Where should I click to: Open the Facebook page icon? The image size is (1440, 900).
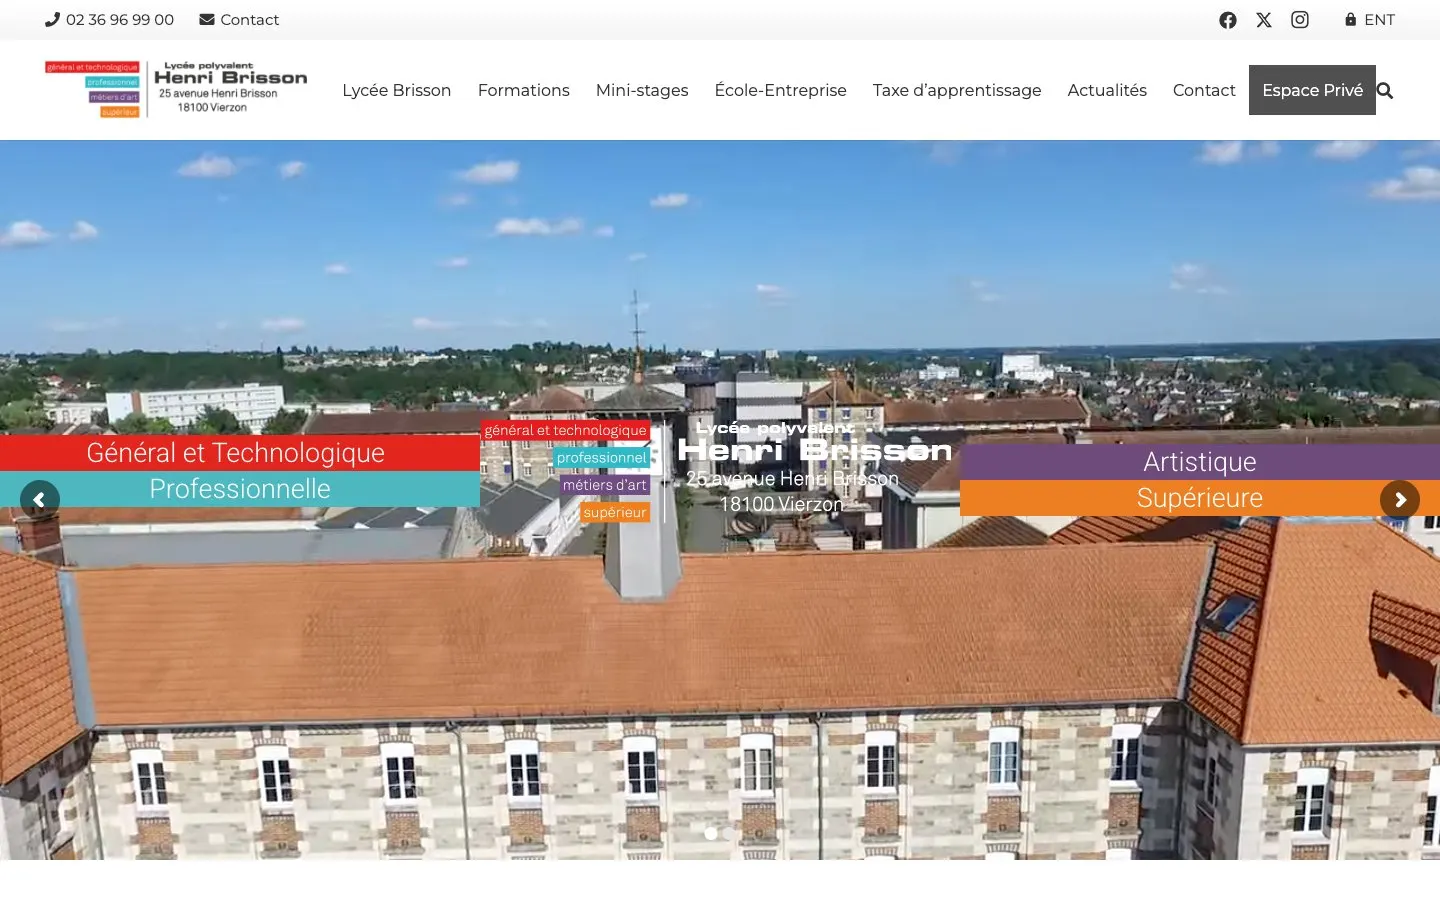pyautogui.click(x=1228, y=20)
